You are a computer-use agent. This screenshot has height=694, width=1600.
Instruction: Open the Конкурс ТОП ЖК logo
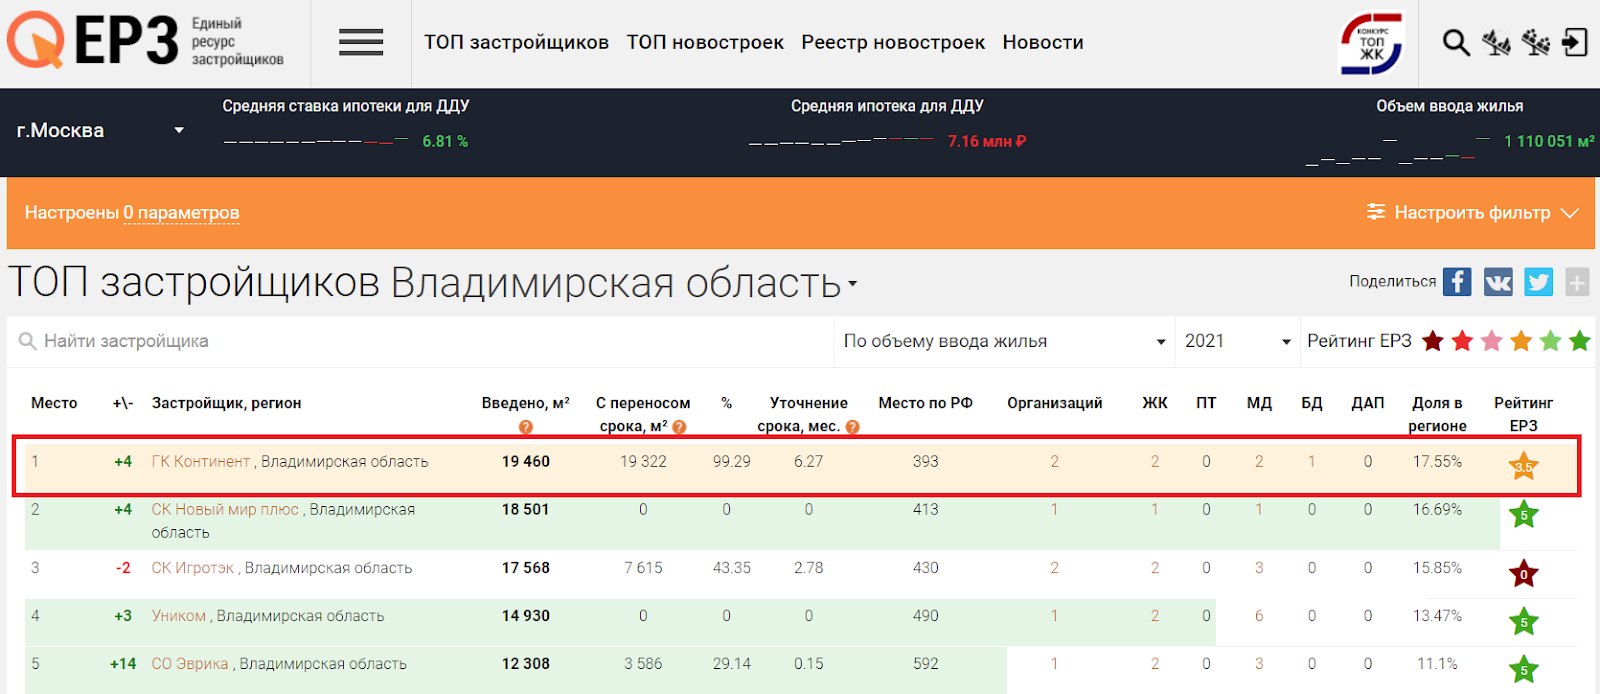pyautogui.click(x=1371, y=43)
